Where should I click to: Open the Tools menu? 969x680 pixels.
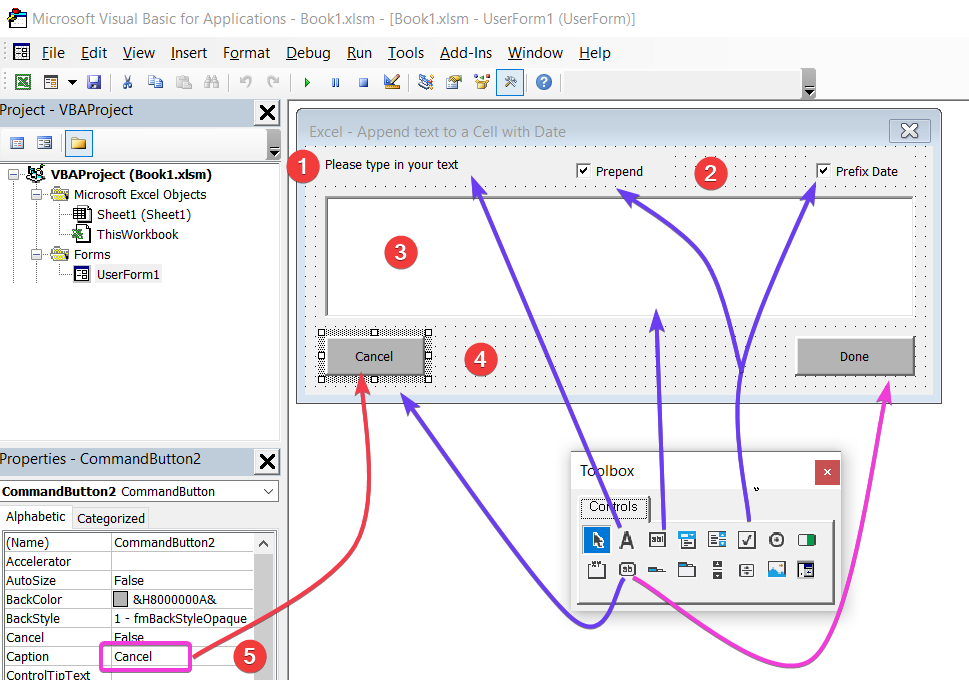pyautogui.click(x=406, y=53)
